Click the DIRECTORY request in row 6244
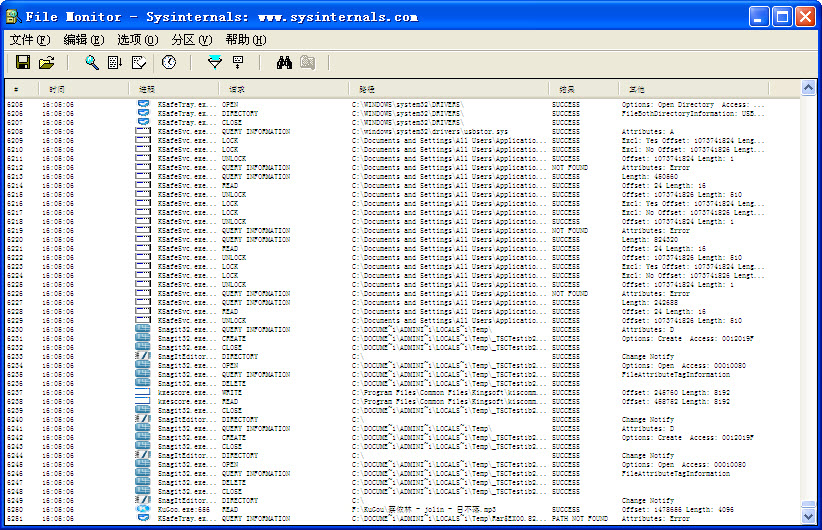Image resolution: width=822 pixels, height=530 pixels. (240, 456)
